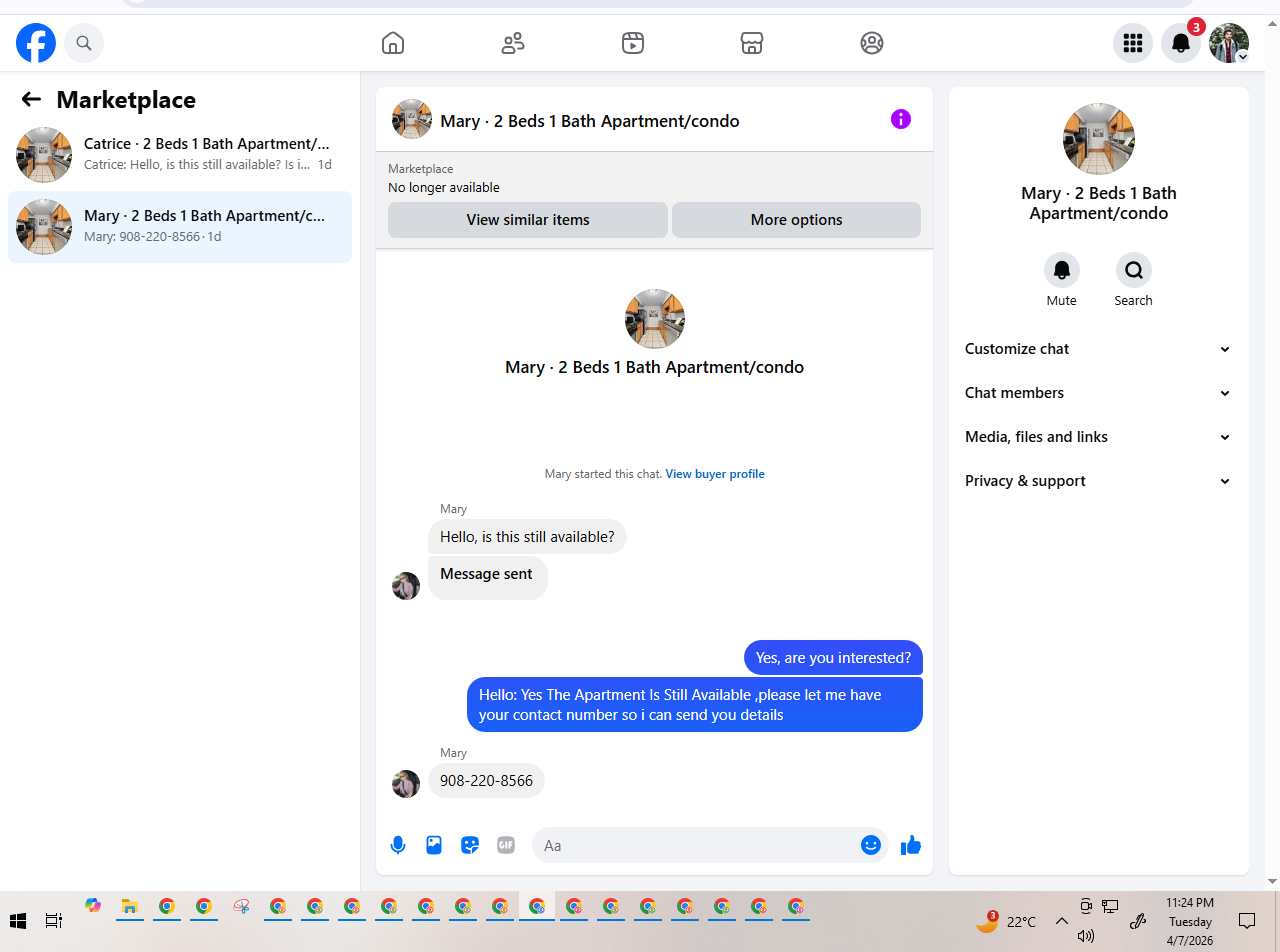The image size is (1280, 952).
Task: Mute this chat with the bell icon
Action: point(1062,270)
